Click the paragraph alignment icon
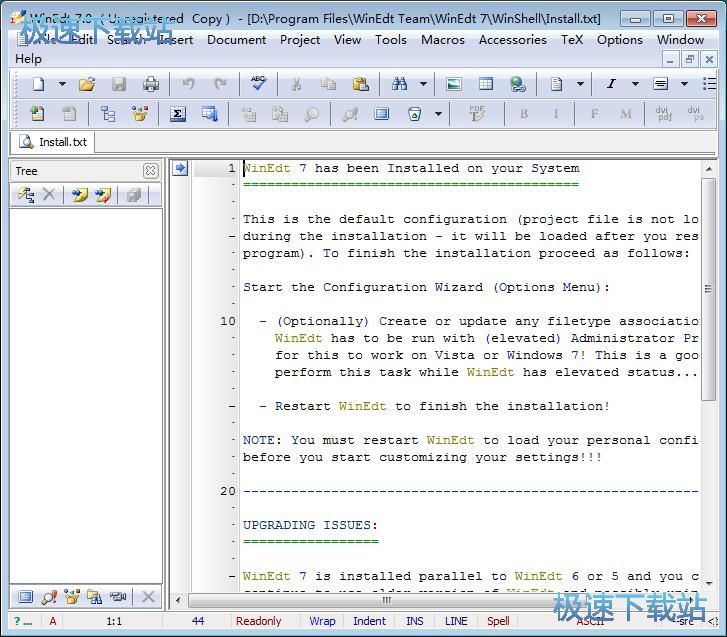 click(660, 84)
